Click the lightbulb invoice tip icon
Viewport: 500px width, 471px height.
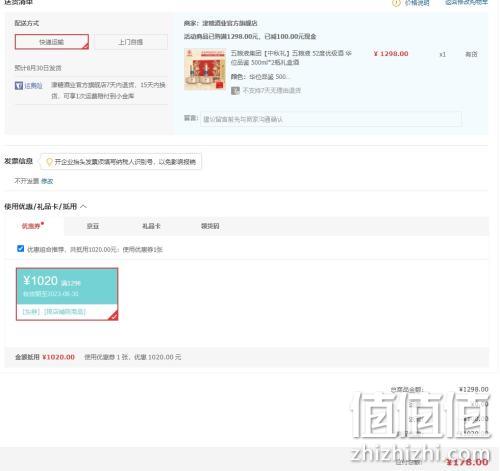[49, 162]
